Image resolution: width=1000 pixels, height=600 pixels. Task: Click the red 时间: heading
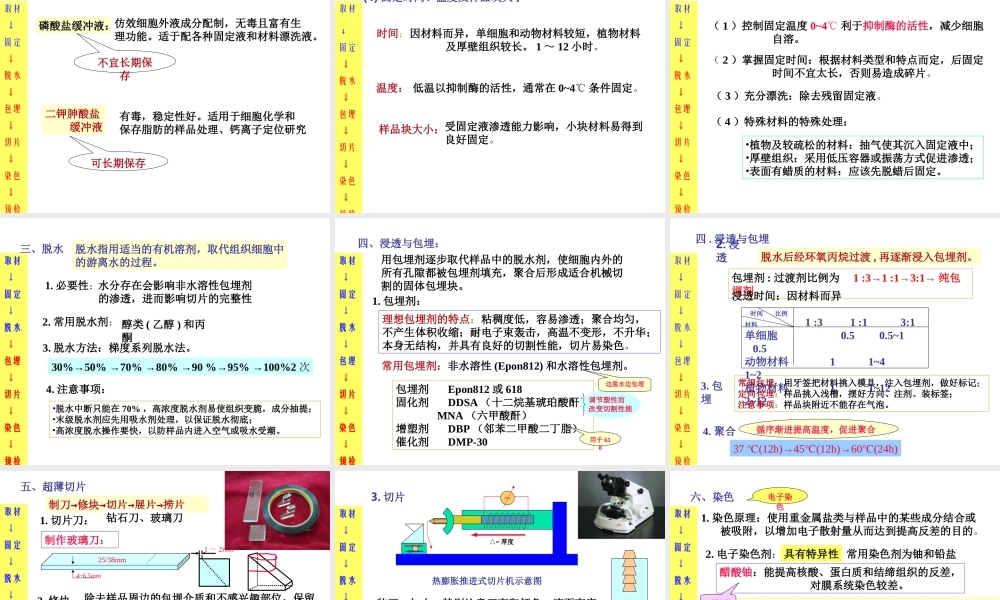coord(389,33)
